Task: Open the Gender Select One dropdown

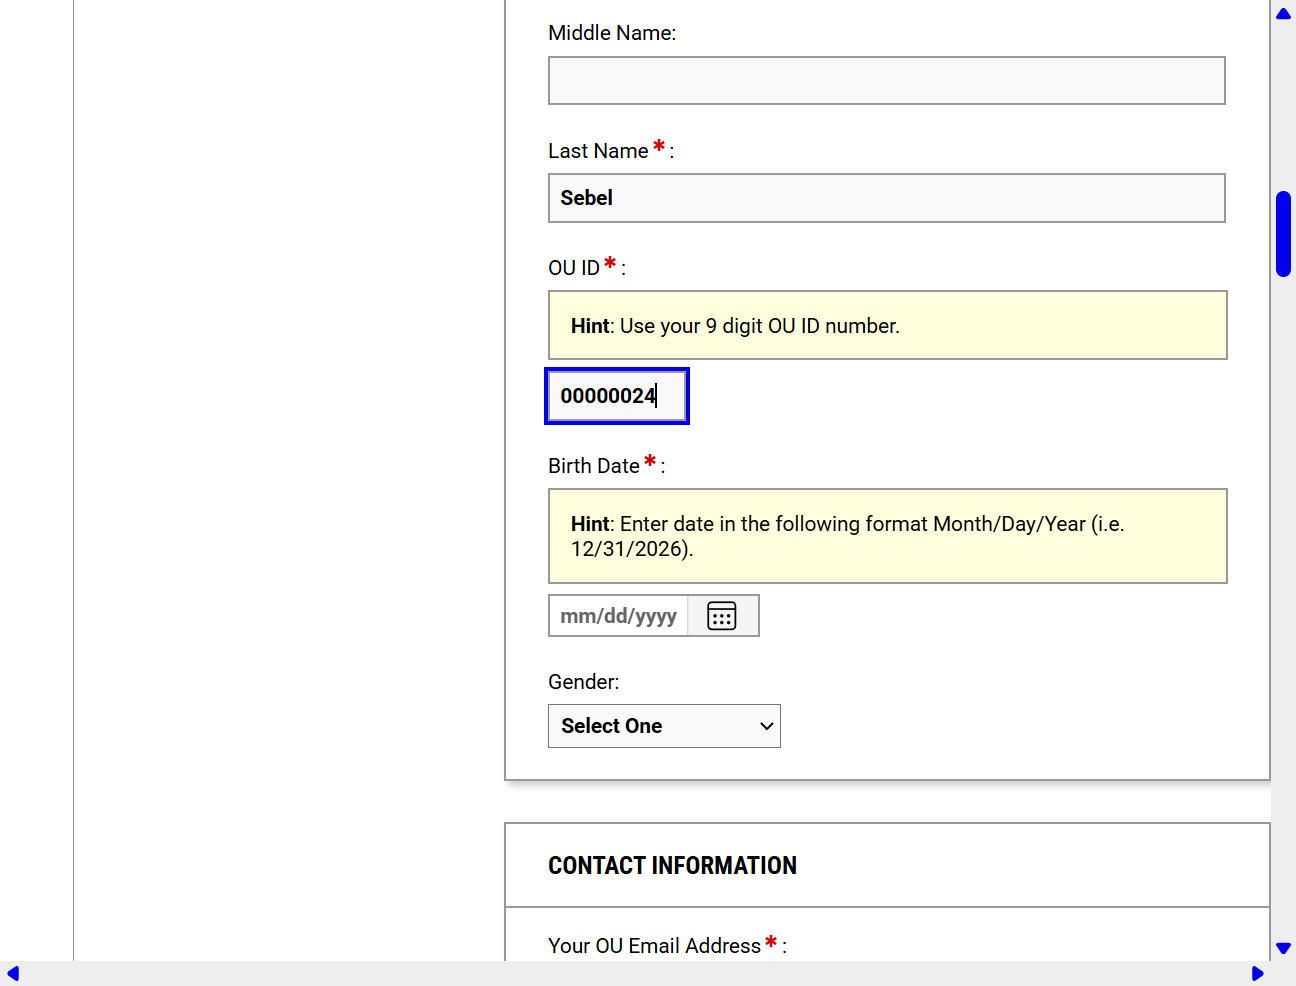Action: [664, 726]
